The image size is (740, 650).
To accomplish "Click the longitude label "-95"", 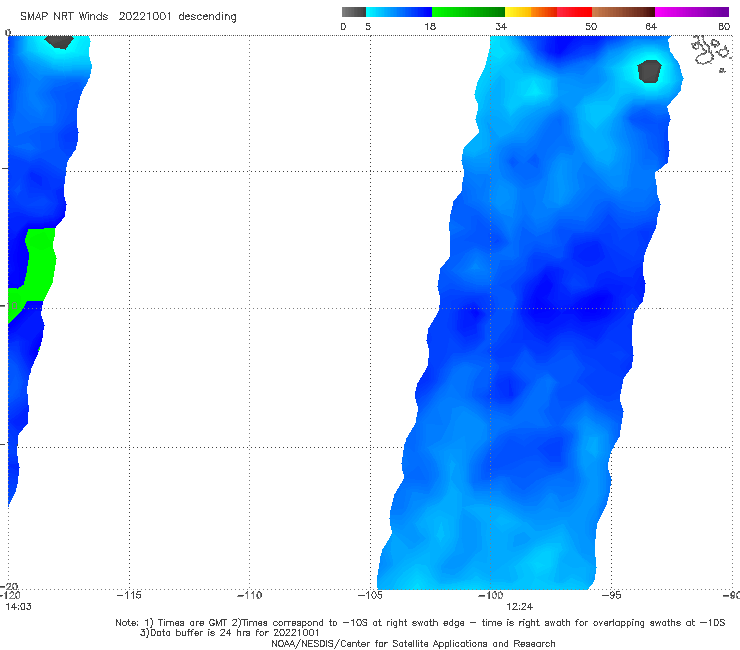I will tap(612, 595).
